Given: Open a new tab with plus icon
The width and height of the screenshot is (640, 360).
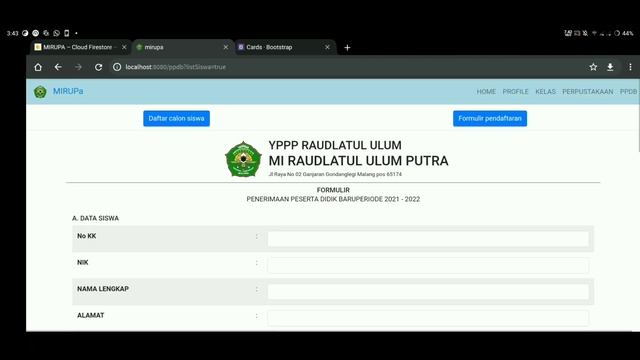Looking at the screenshot, I should coord(347,48).
